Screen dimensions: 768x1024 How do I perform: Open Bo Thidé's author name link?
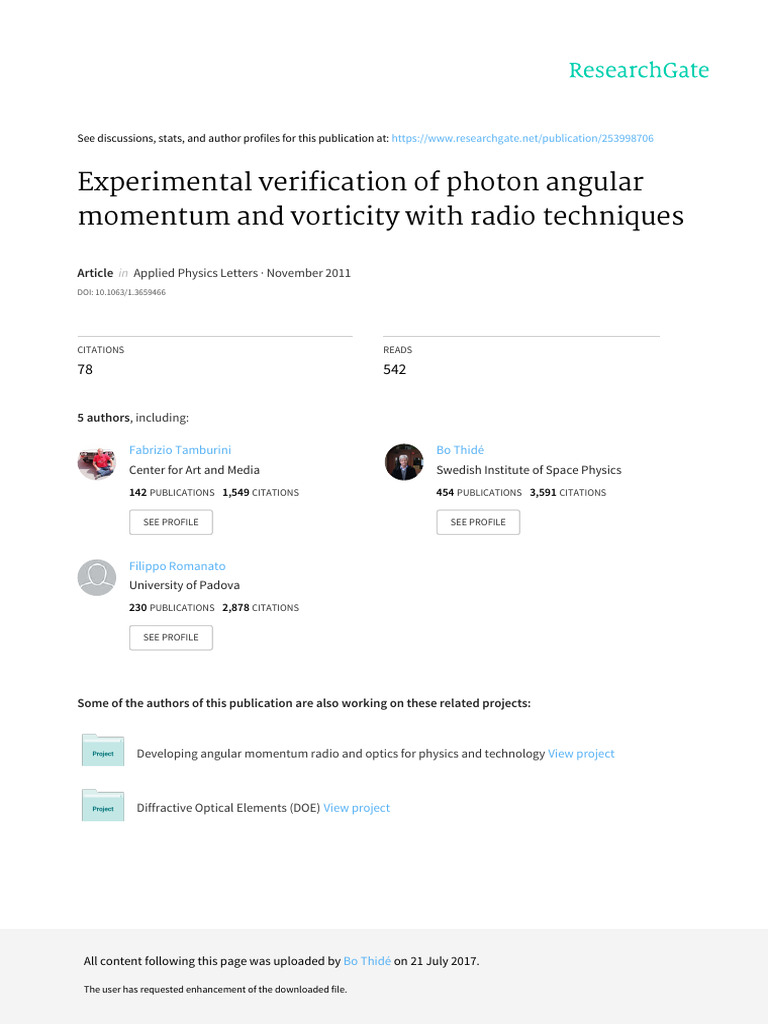pos(460,450)
